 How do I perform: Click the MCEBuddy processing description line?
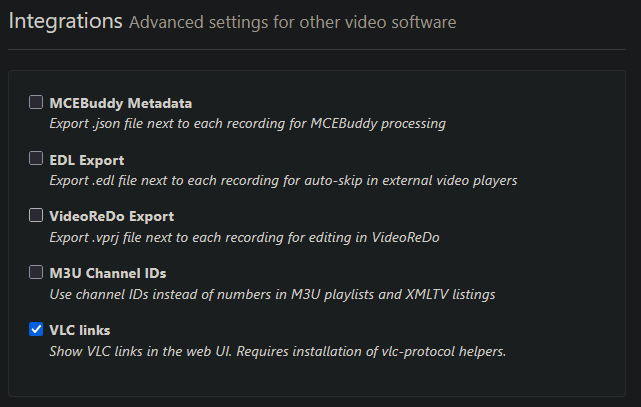pos(247,124)
